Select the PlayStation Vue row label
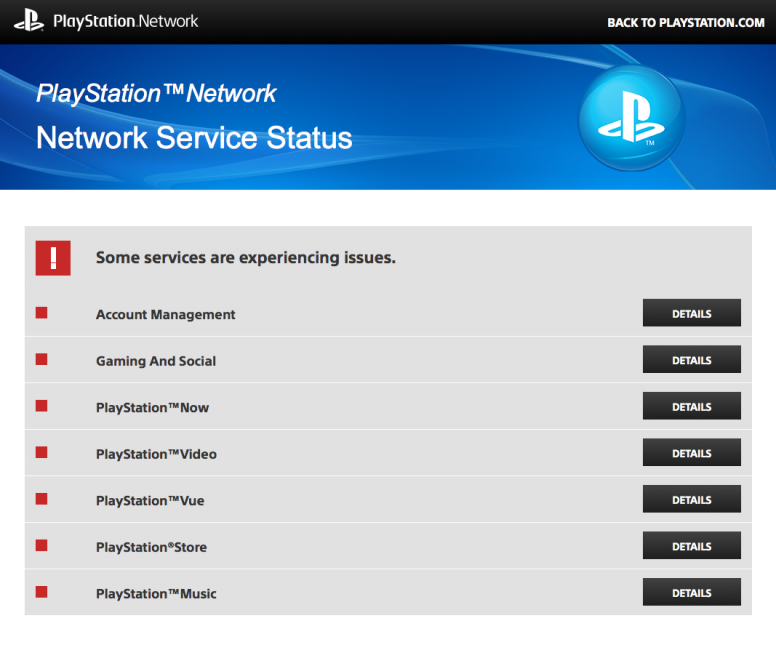Viewport: 776px width, 650px height. pyautogui.click(x=150, y=501)
